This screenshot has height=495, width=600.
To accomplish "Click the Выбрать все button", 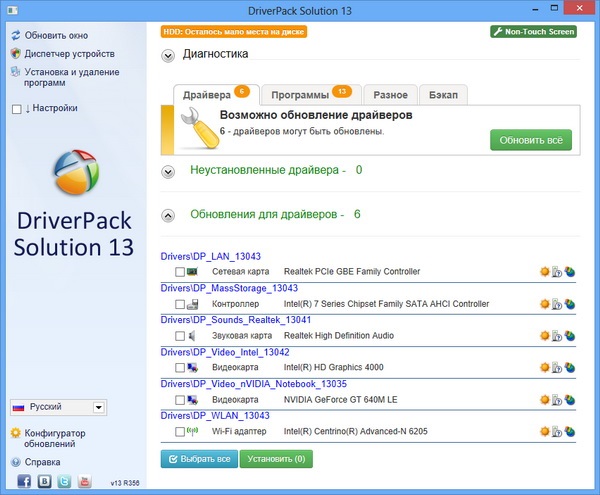I will [x=199, y=459].
